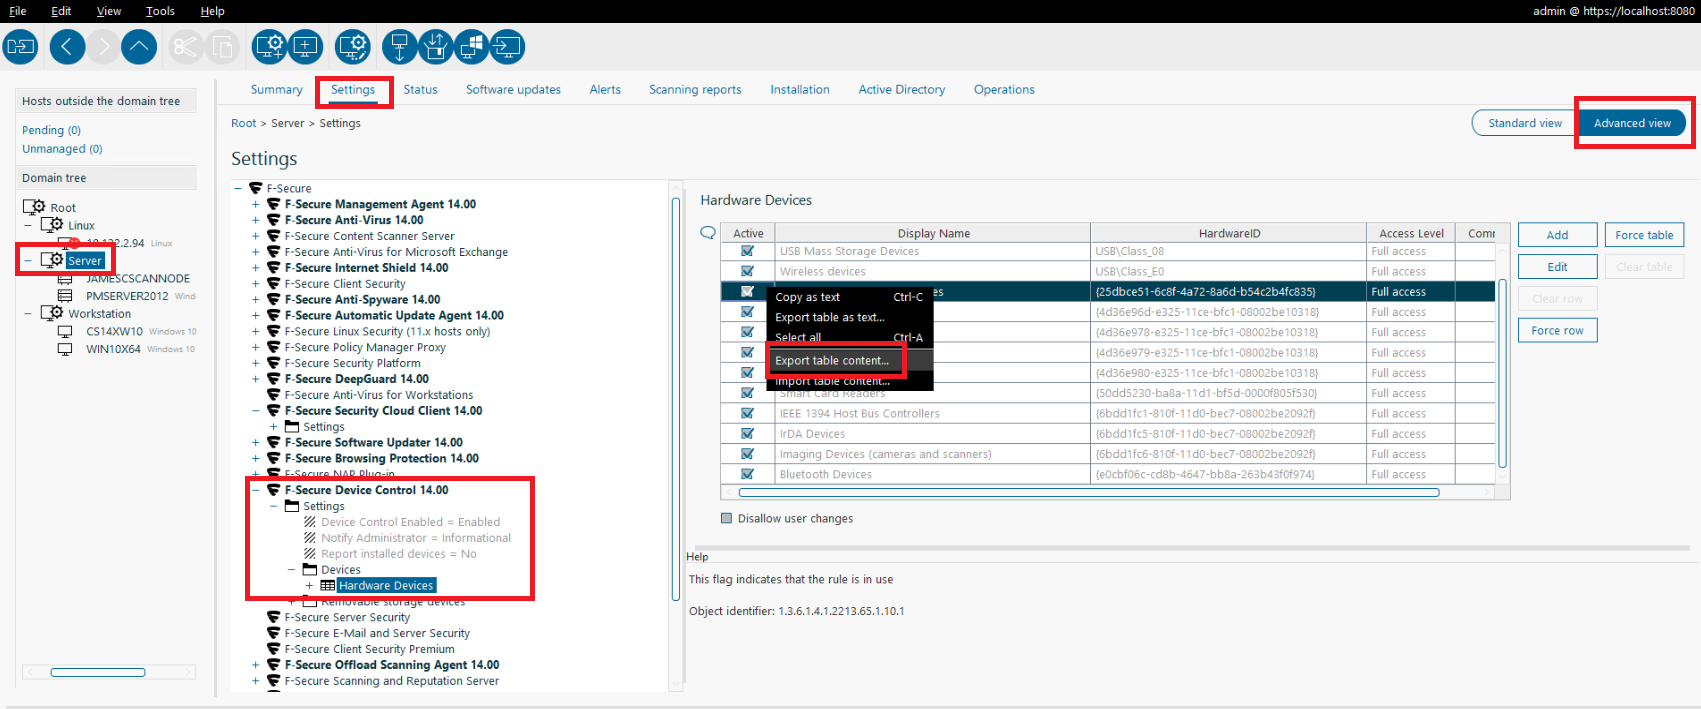Click the Force row button

[1557, 330]
